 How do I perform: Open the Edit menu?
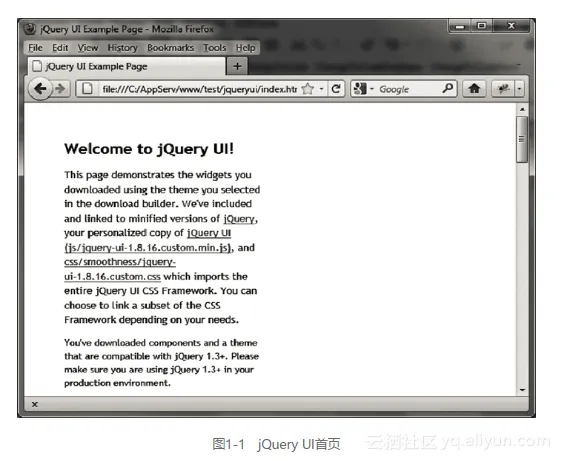click(60, 48)
